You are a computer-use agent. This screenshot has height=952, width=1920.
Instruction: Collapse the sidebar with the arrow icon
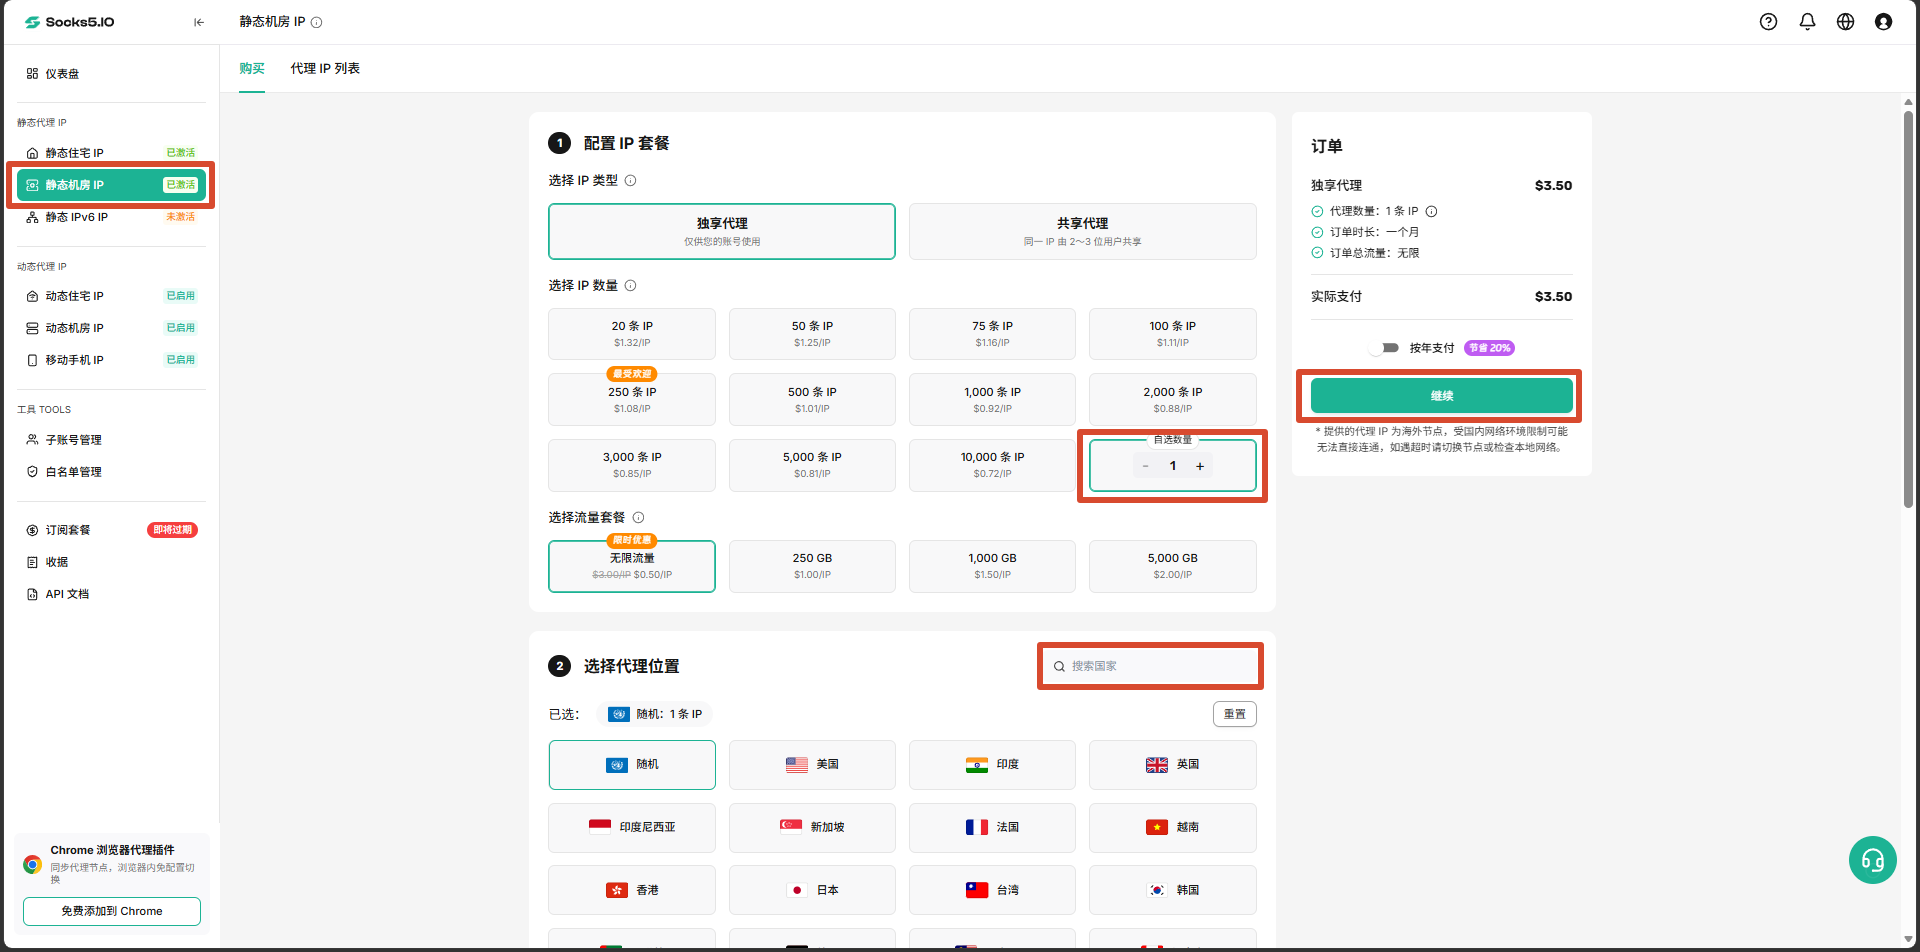pyautogui.click(x=199, y=22)
